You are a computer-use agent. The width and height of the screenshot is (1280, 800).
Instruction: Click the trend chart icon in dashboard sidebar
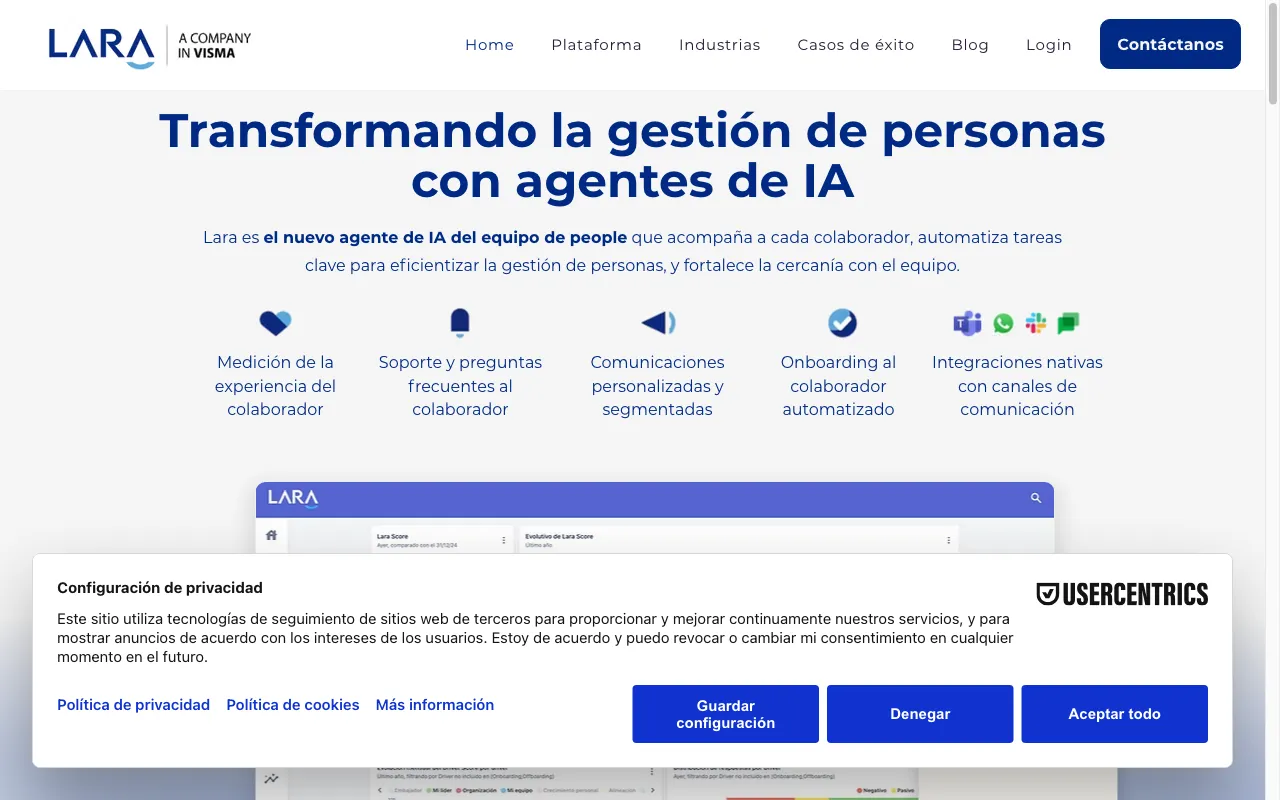coord(271,778)
